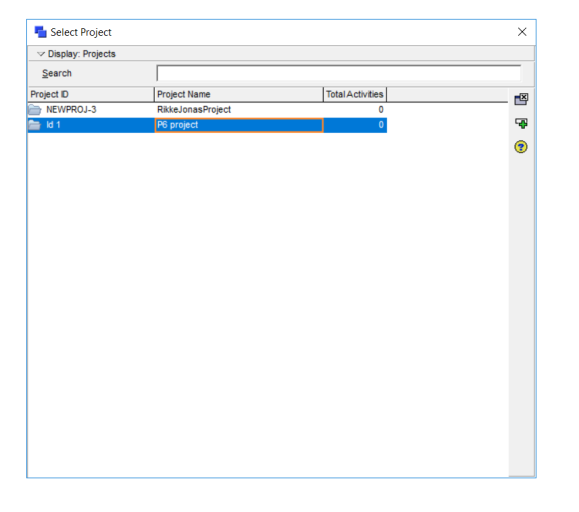The height and width of the screenshot is (512, 579).
Task: Click into the Search input field
Action: 339,73
